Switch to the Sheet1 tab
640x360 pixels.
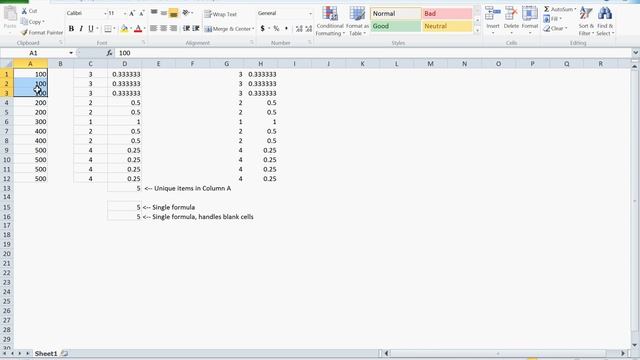tap(46, 353)
